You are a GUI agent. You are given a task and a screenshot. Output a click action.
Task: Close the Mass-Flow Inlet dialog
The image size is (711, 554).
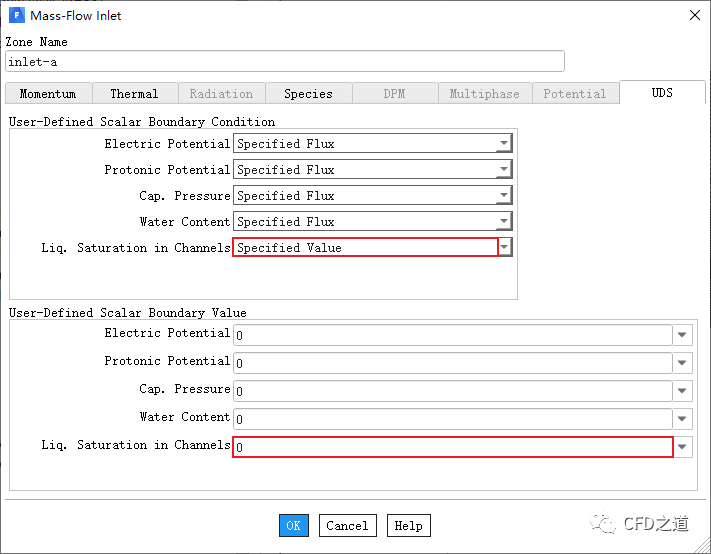click(x=694, y=15)
